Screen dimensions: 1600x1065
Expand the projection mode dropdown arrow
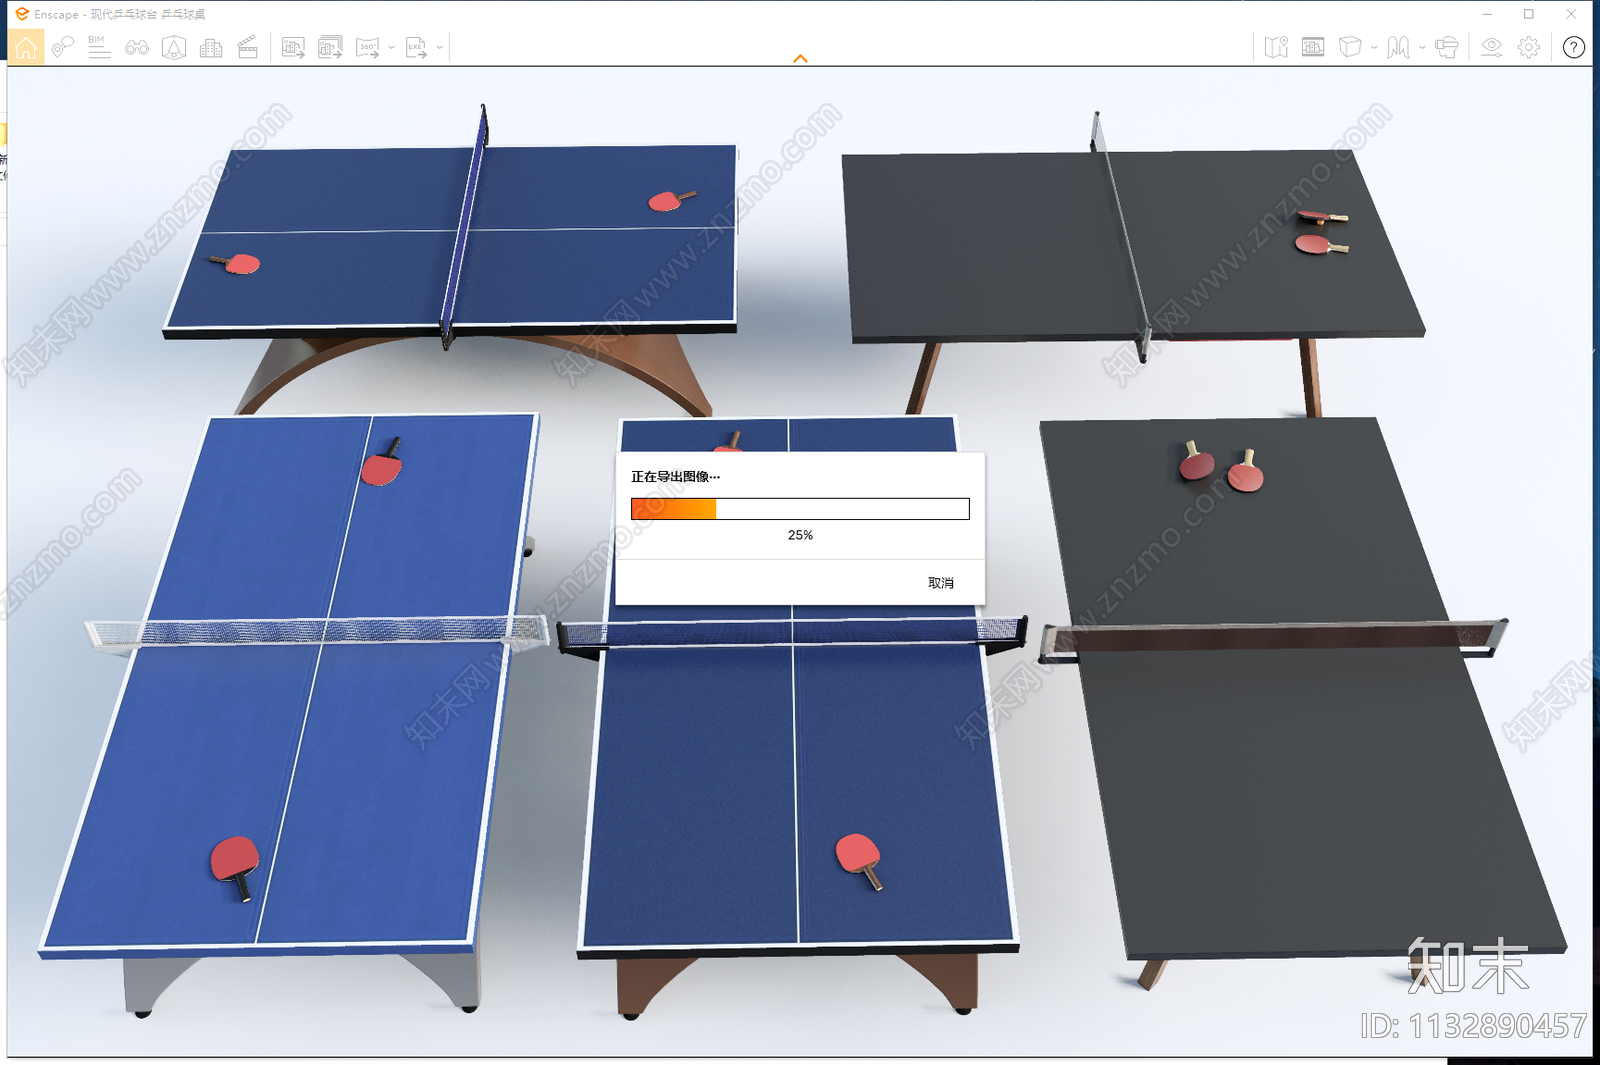tap(1374, 47)
